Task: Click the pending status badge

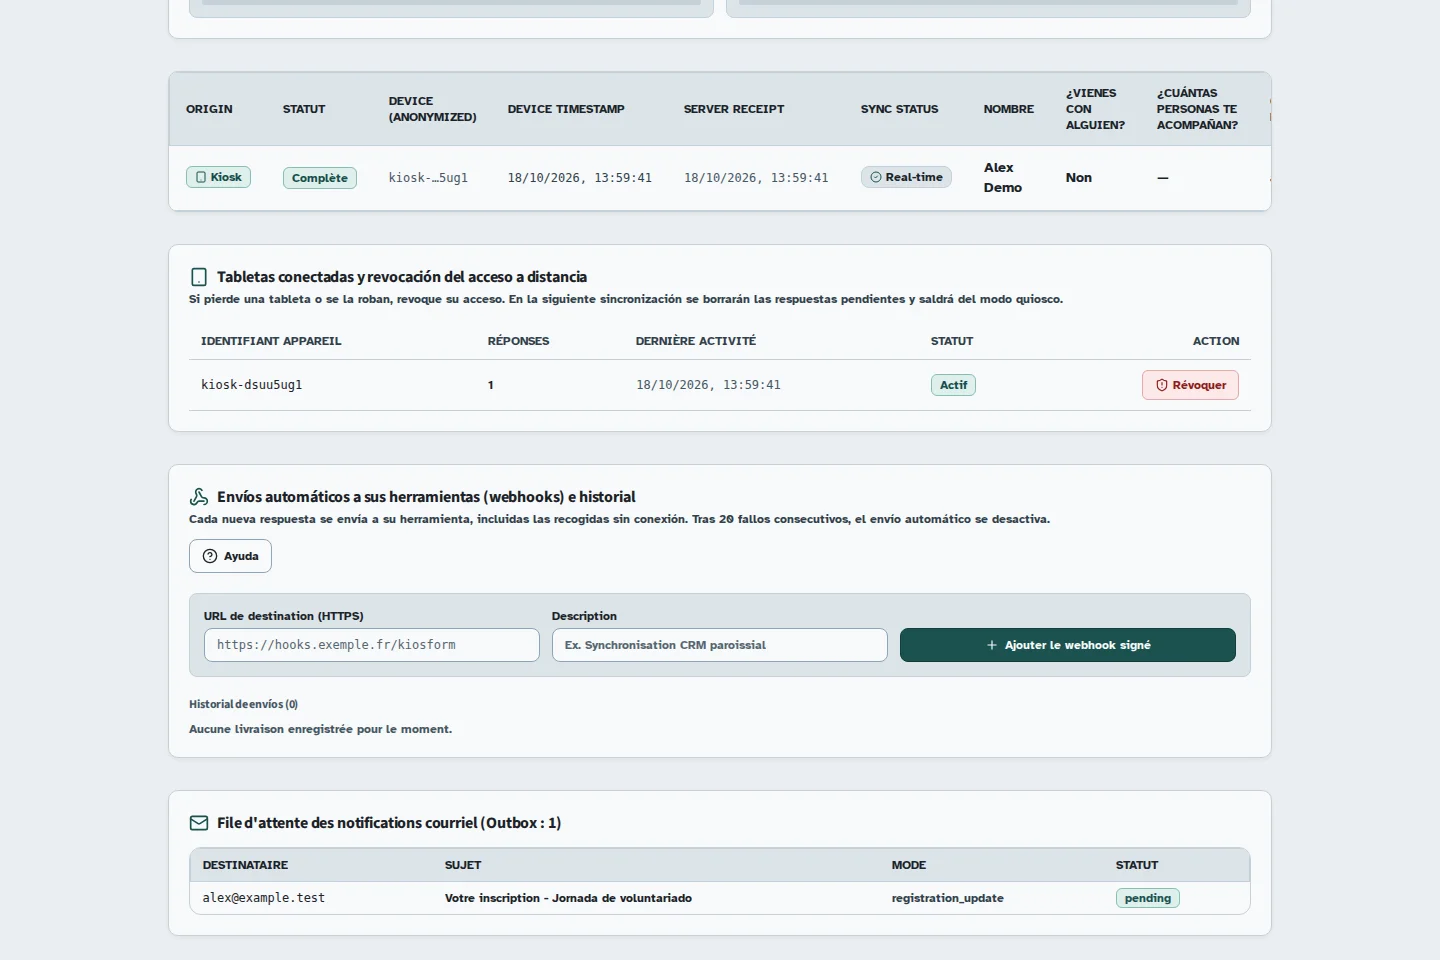Action: click(1148, 898)
